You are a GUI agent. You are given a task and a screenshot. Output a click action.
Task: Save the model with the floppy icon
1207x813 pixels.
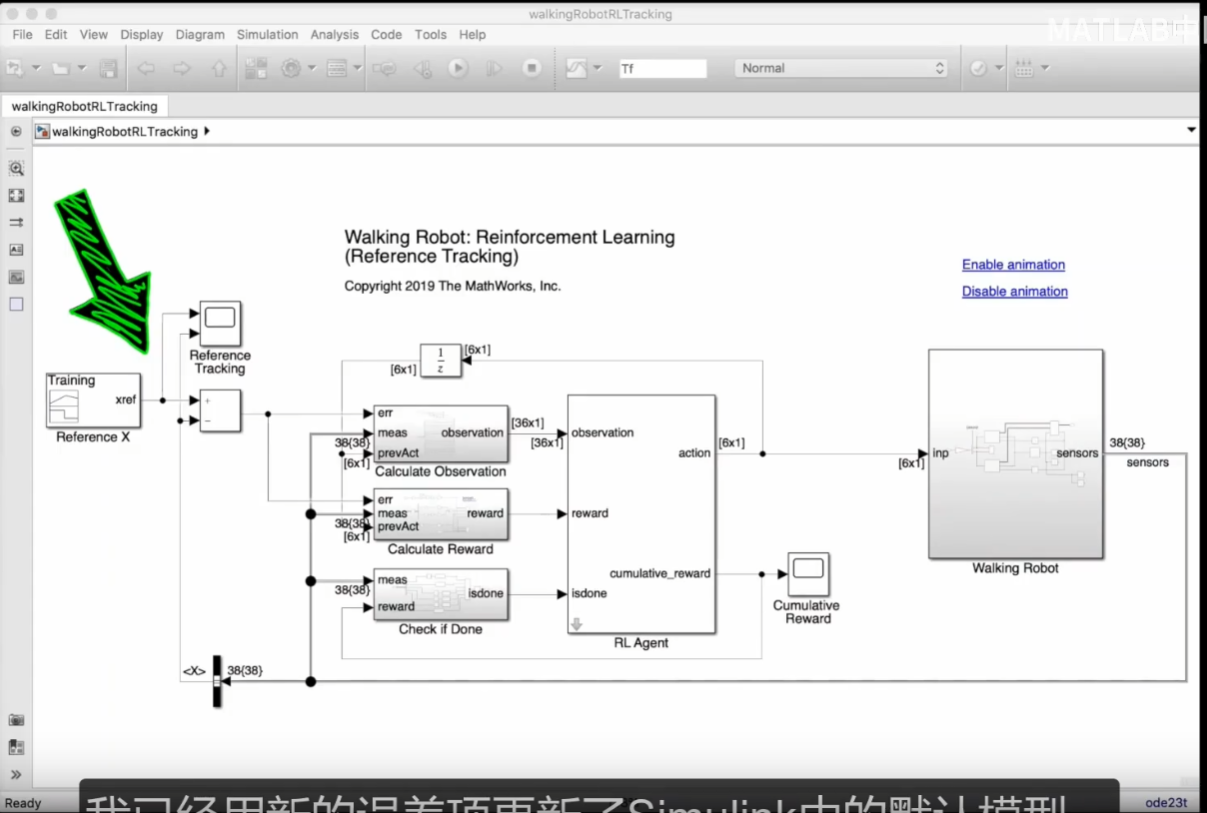(x=108, y=68)
